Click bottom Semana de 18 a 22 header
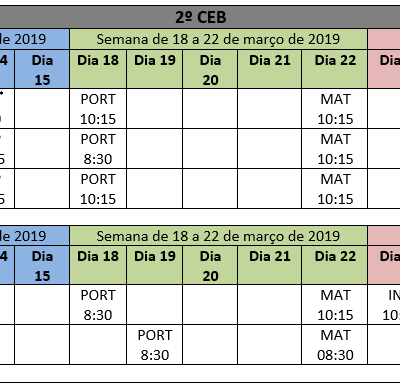400x389 pixels. click(218, 236)
